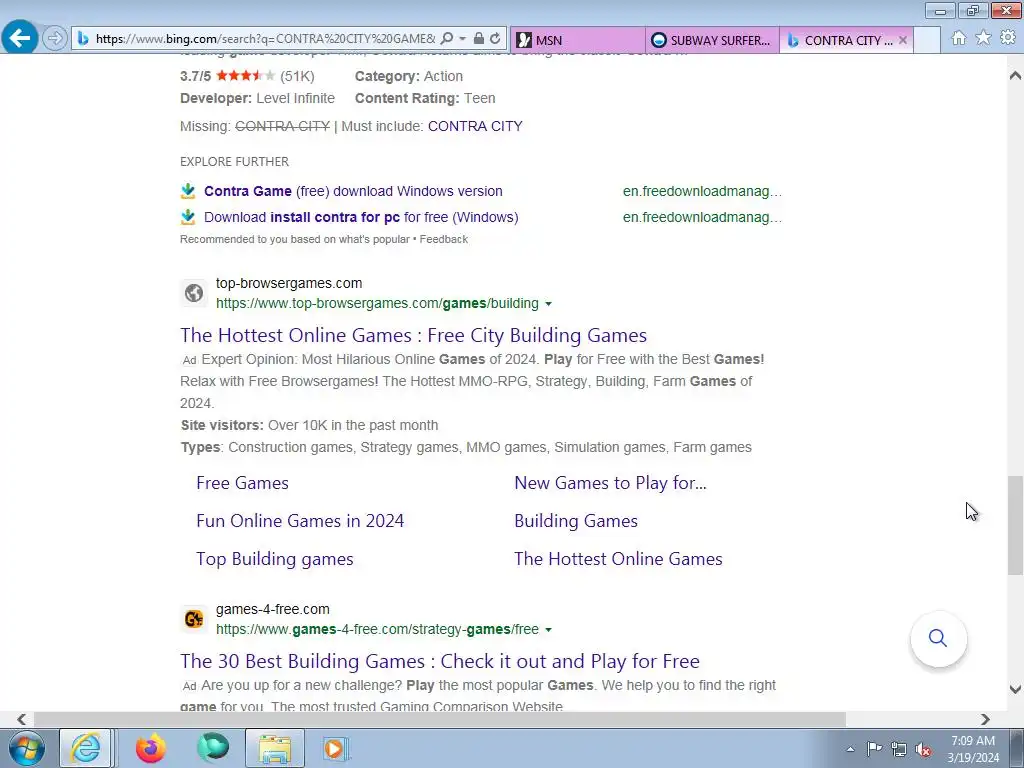Launch Firefox from the taskbar
This screenshot has height=768, width=1024.
[x=150, y=748]
